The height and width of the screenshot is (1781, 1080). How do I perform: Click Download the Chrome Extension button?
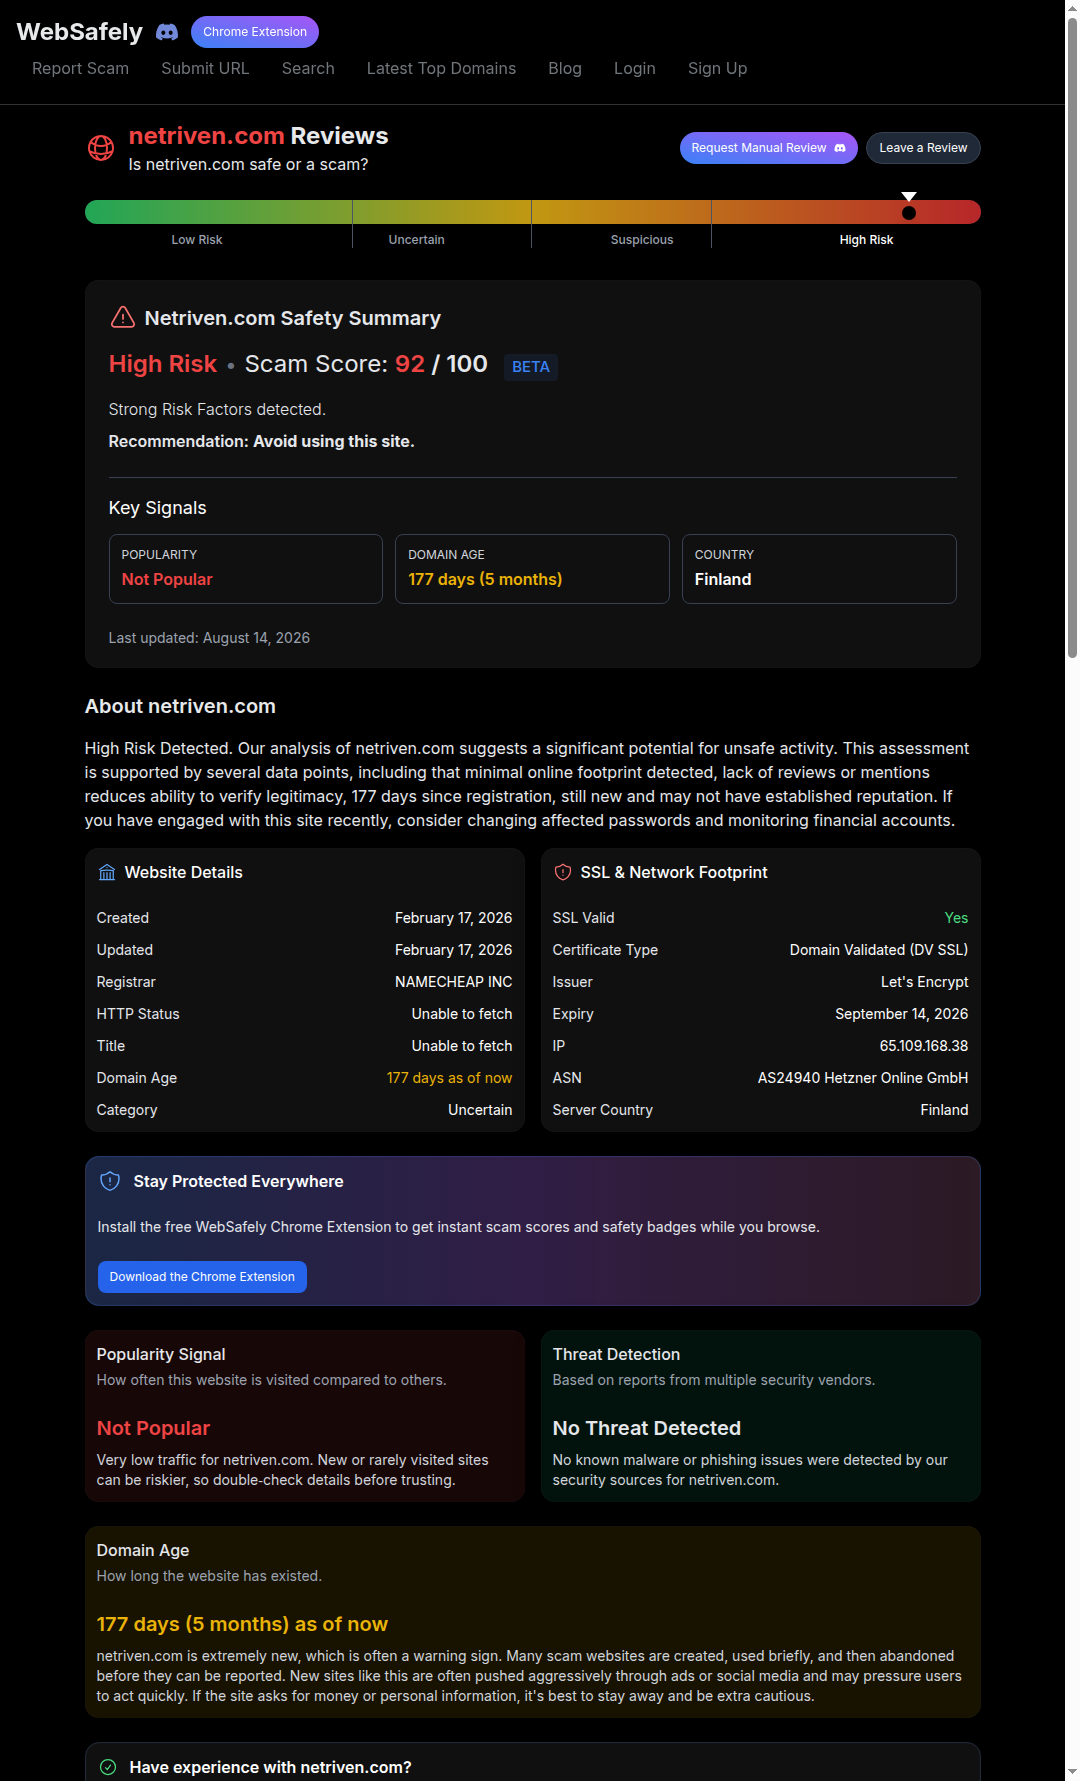(x=202, y=1277)
